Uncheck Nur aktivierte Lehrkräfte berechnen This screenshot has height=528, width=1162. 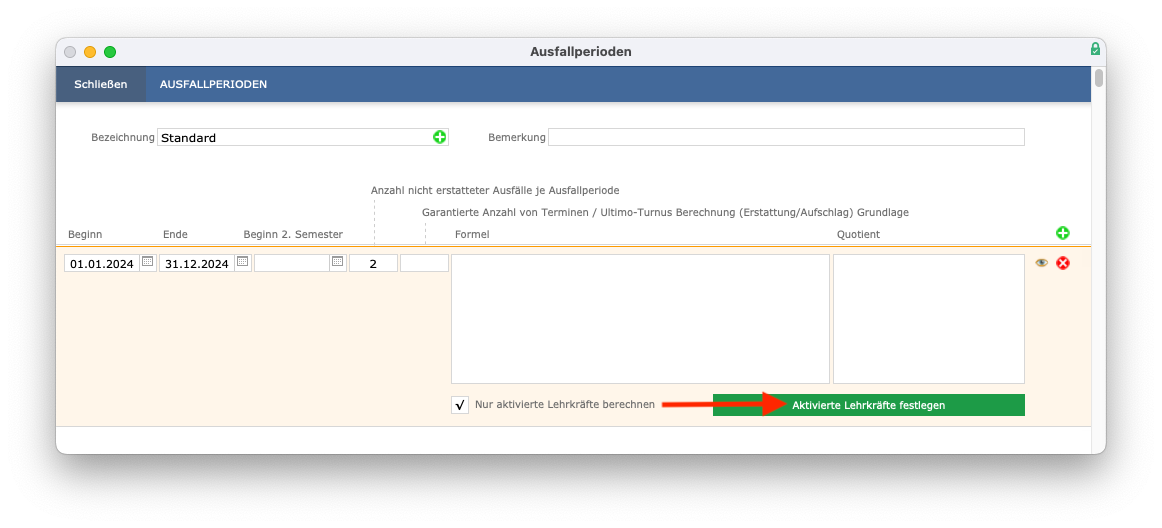click(459, 405)
